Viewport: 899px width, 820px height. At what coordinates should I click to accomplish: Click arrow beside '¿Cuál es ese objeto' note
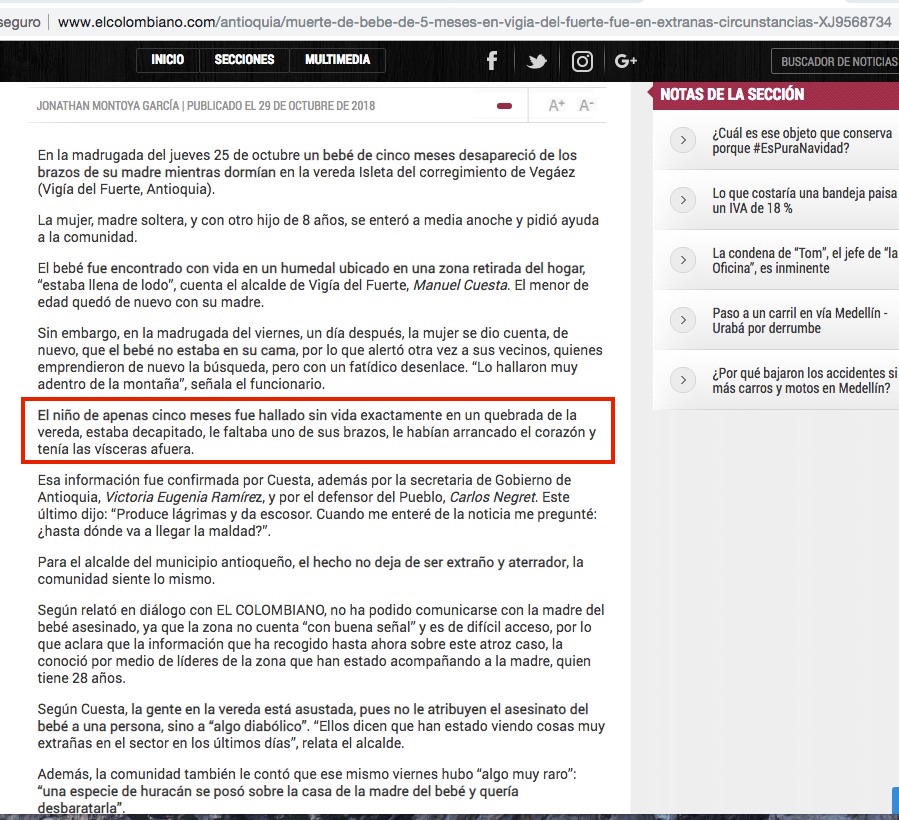(x=683, y=140)
